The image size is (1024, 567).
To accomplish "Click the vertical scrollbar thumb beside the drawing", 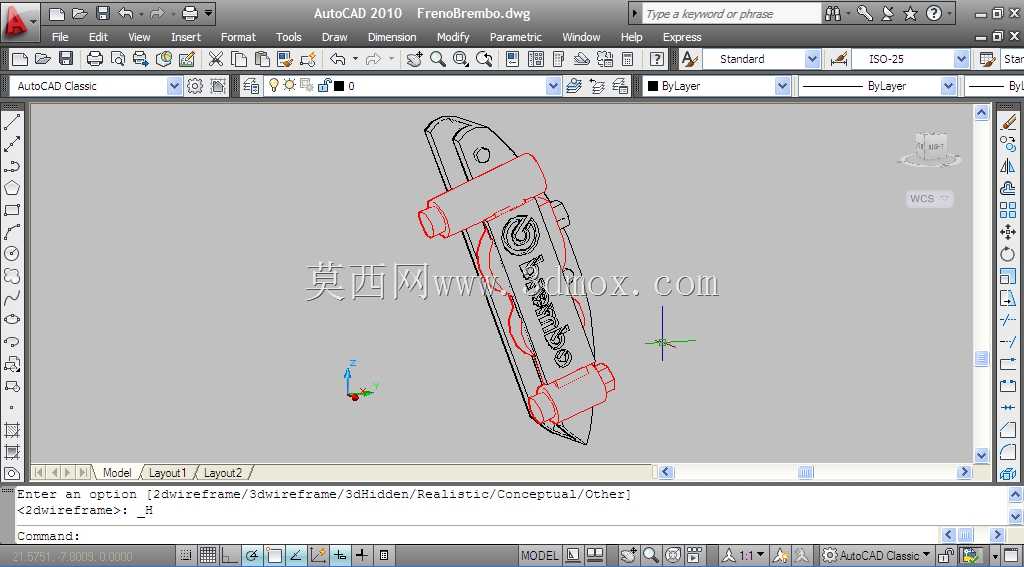I will tap(982, 358).
